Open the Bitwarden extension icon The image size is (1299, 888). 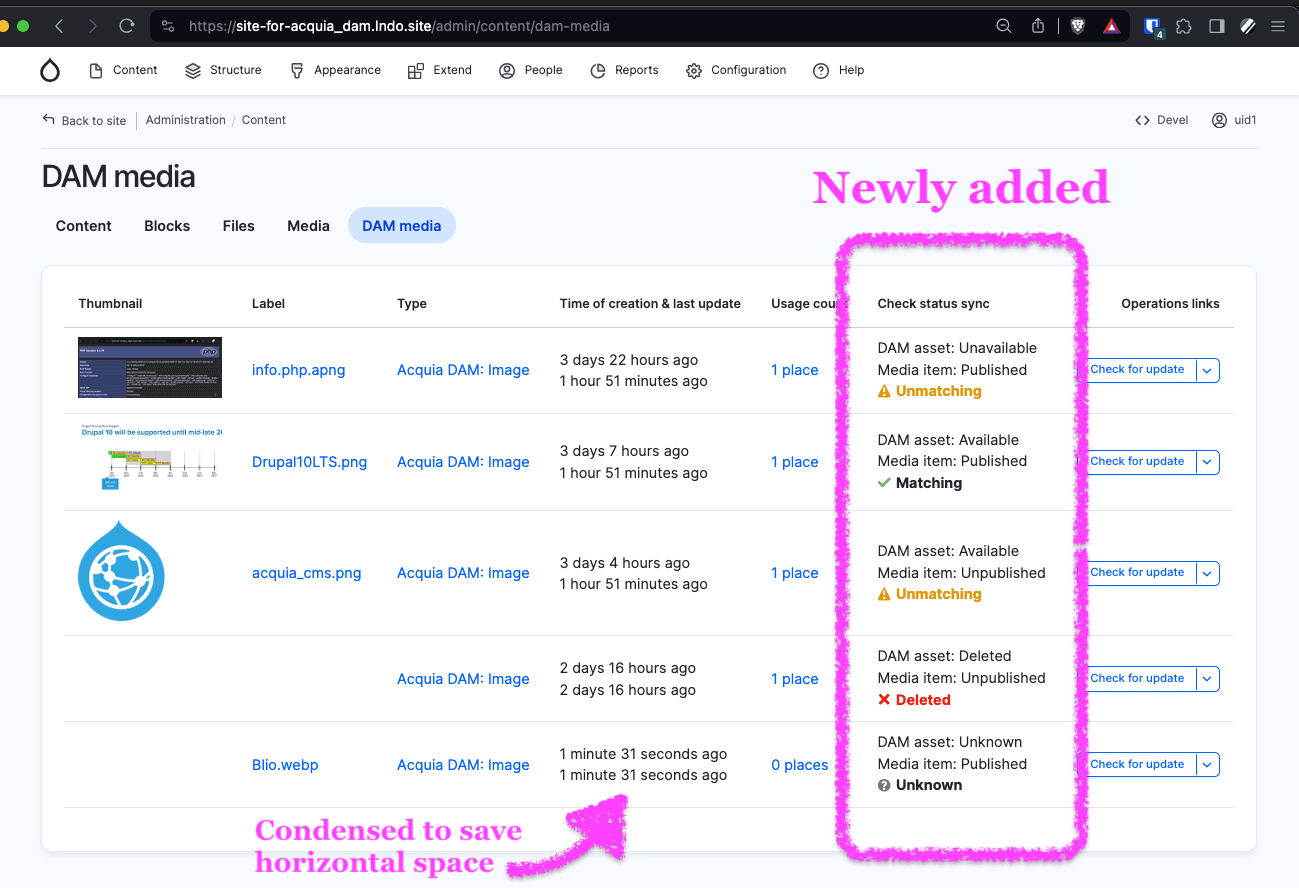coord(1152,27)
